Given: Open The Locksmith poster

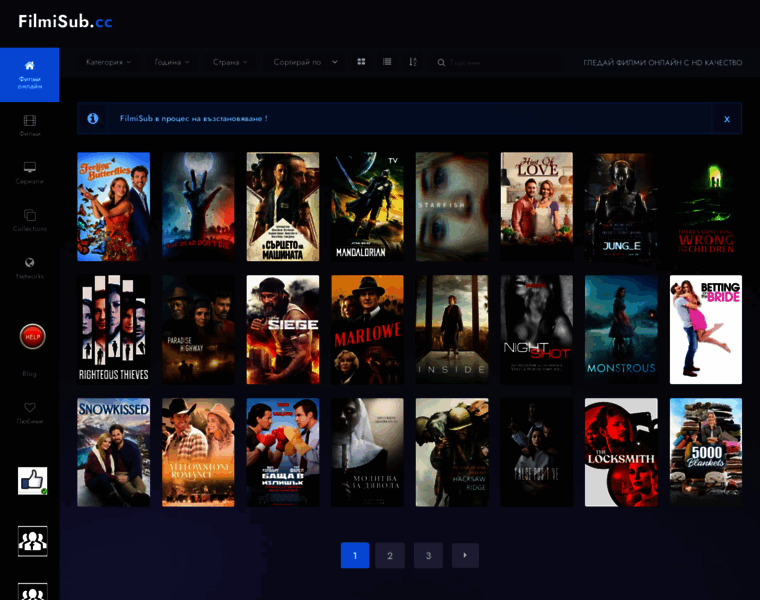Looking at the screenshot, I should click(x=621, y=453).
